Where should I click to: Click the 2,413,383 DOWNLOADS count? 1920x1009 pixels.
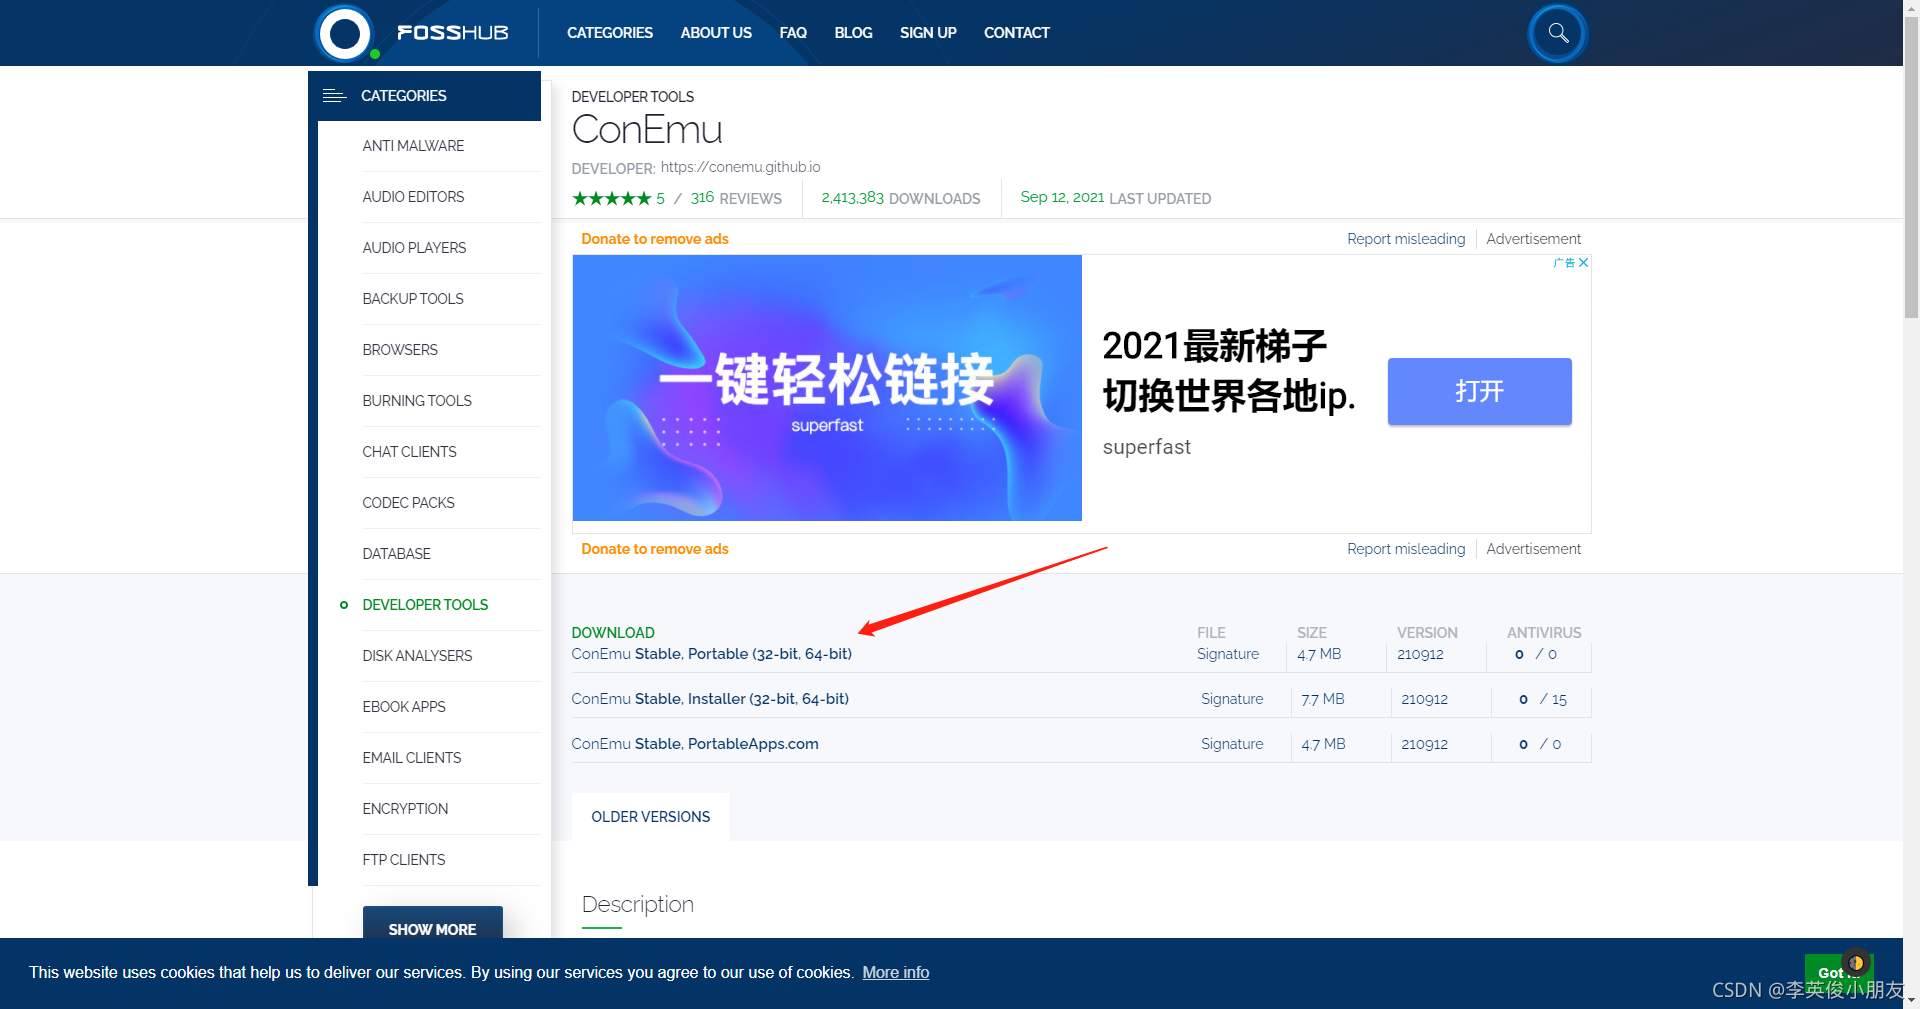click(901, 198)
